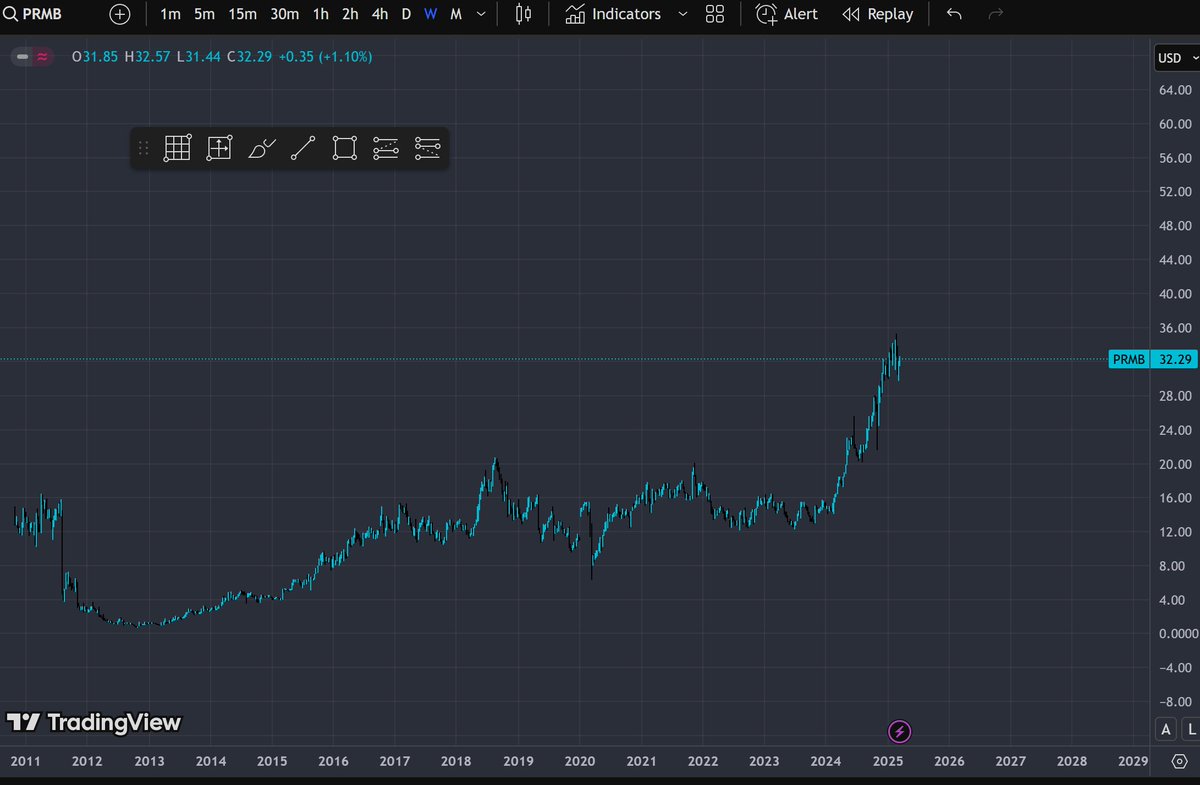Click the -8.00 price axis label
This screenshot has width=1200, height=785.
(1176, 702)
